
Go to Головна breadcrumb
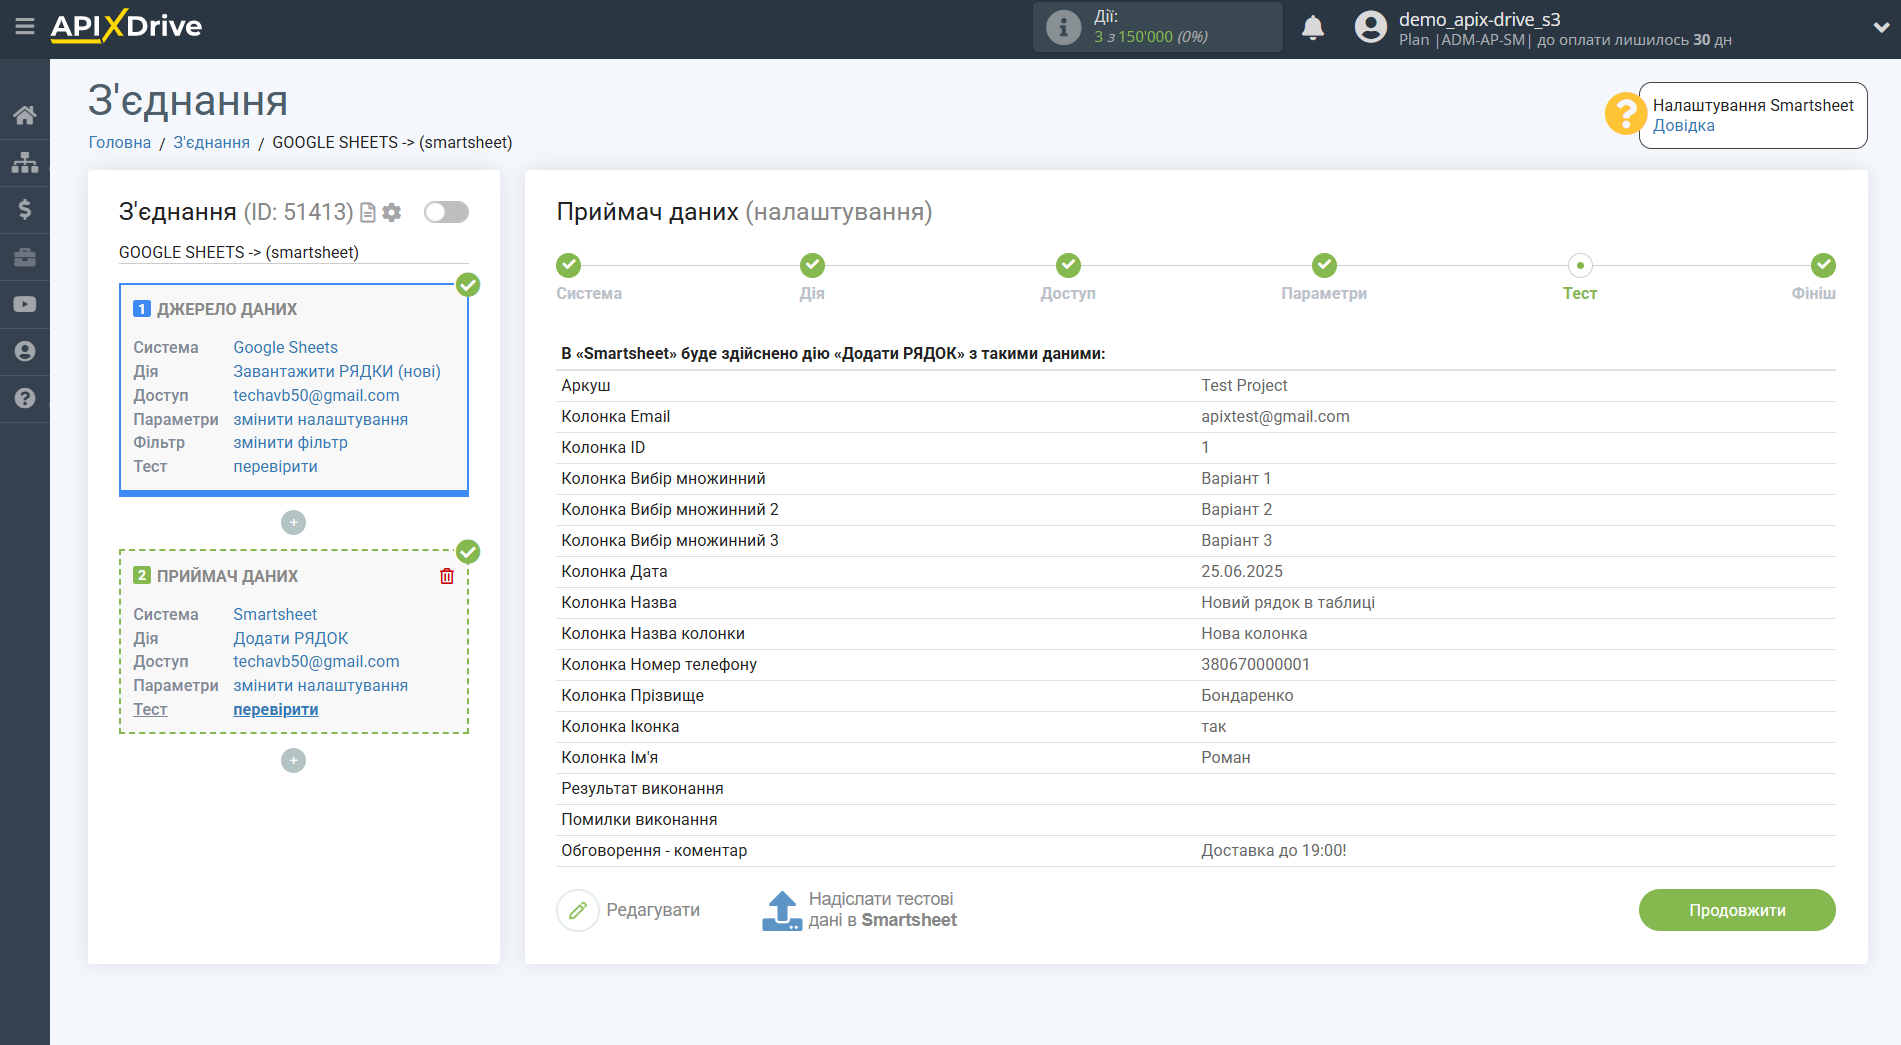tap(120, 142)
